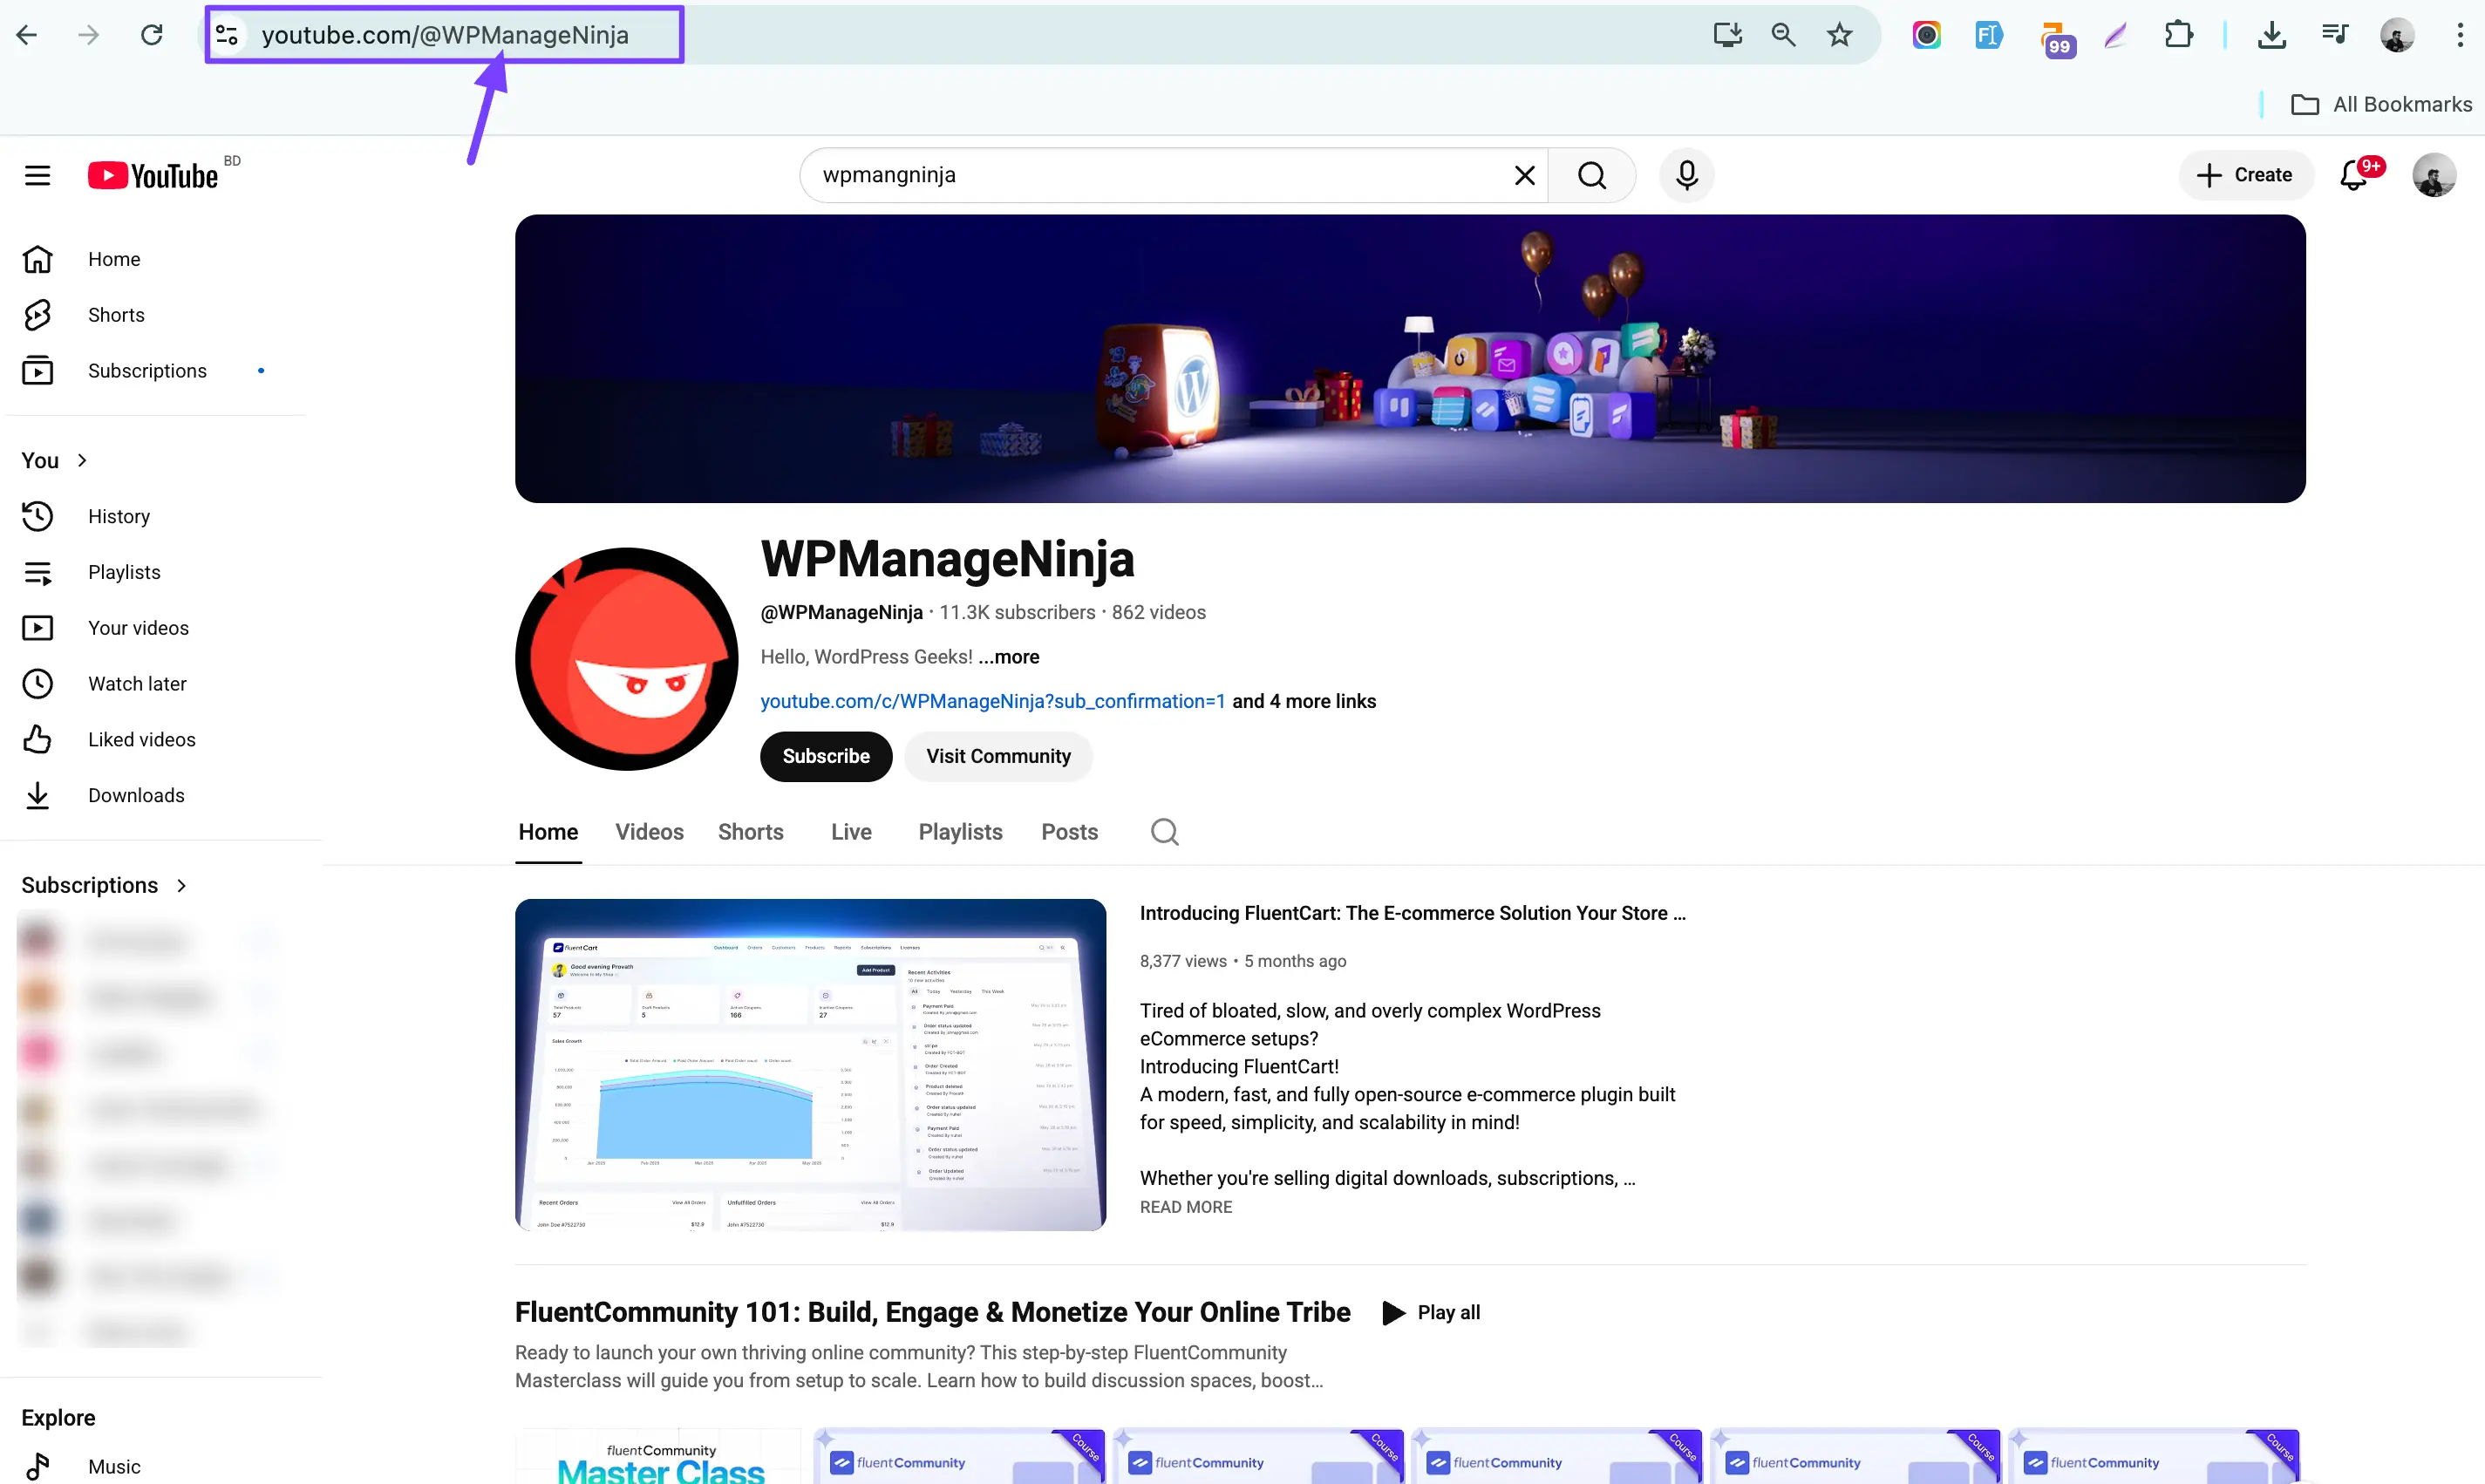Screen dimensions: 2485x1484
Task: Open browser Downloads arrow icon
Action: click(x=2271, y=35)
